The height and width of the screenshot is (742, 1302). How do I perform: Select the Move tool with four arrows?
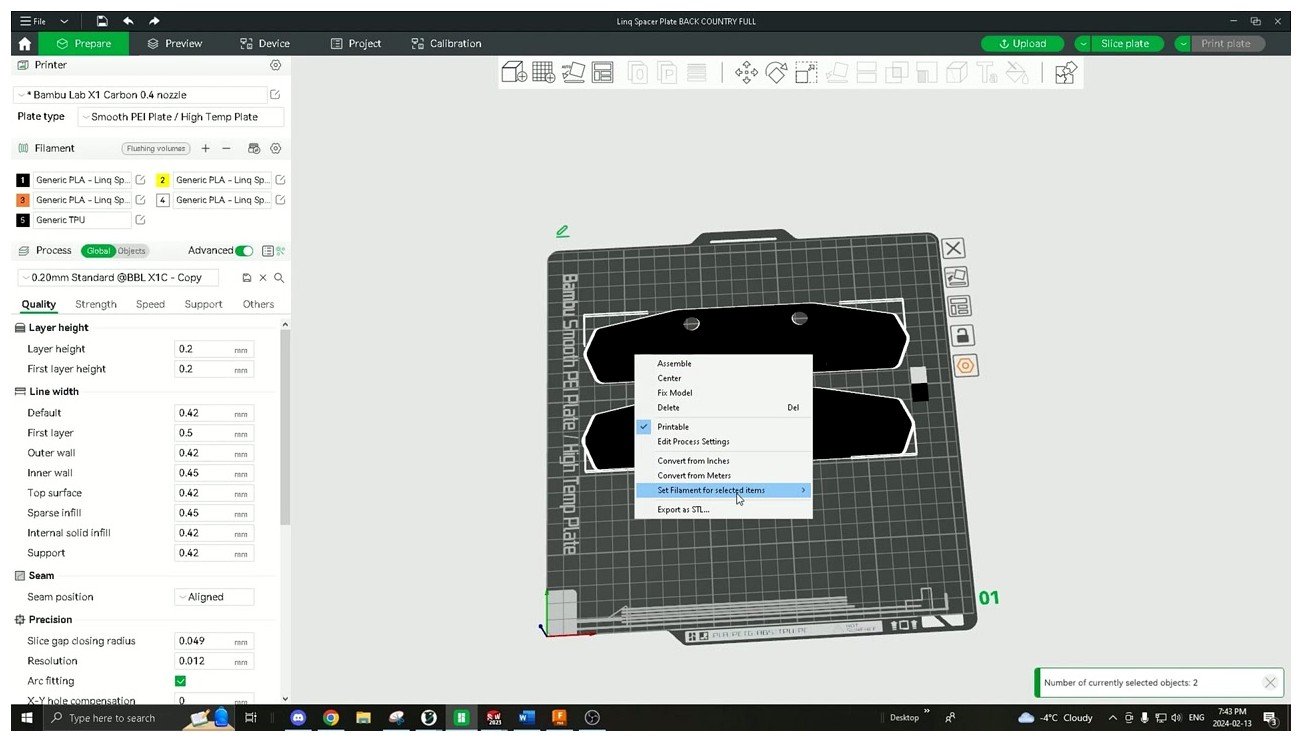(746, 72)
